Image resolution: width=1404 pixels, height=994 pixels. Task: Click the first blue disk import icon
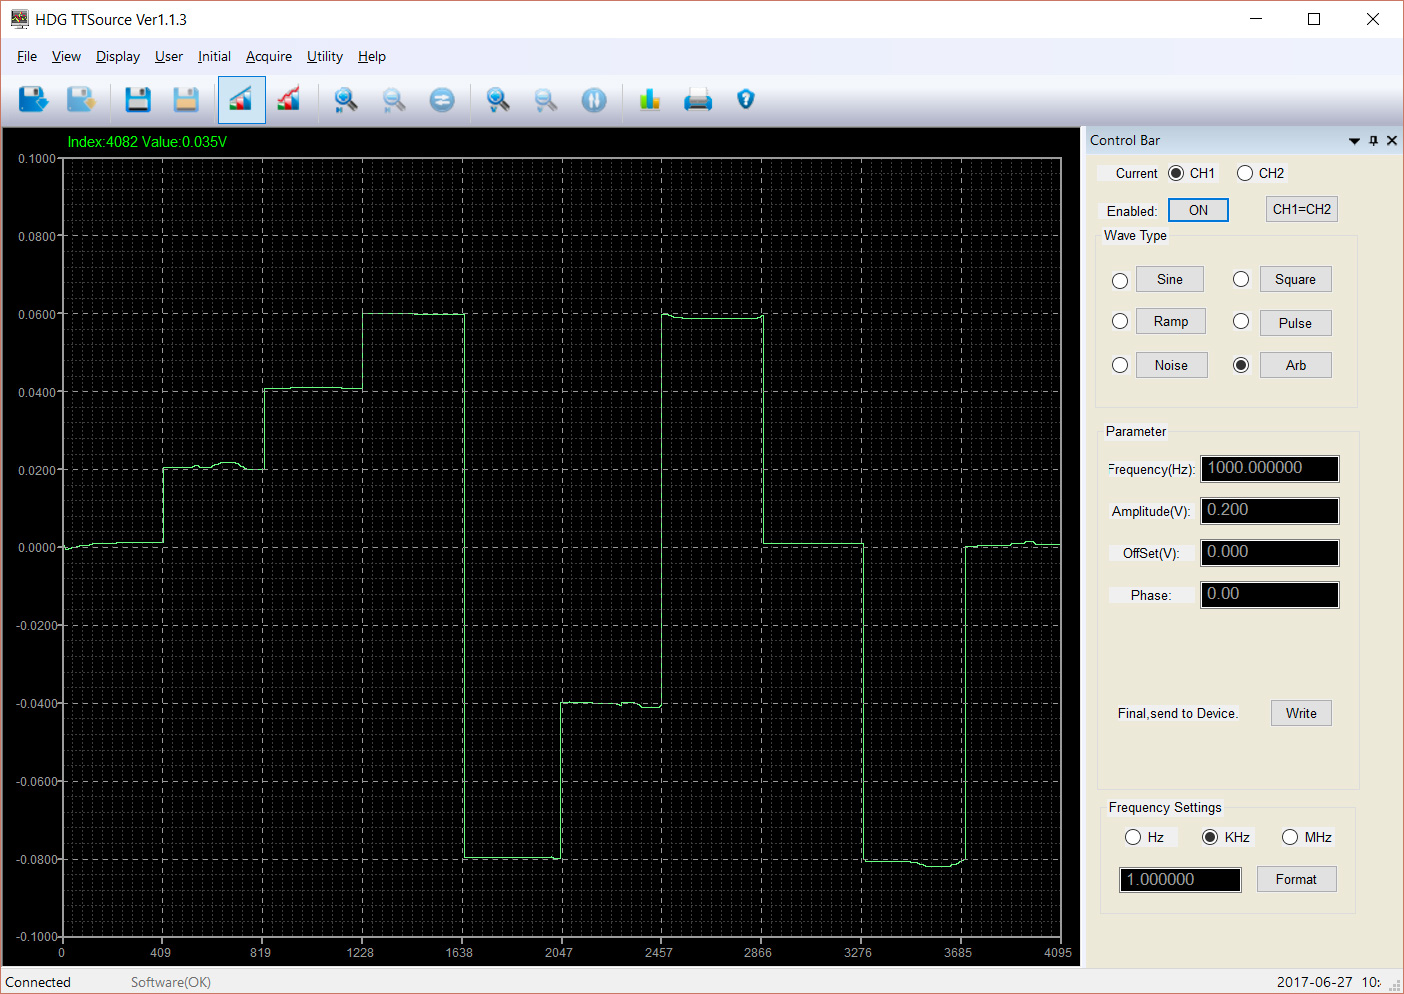point(33,99)
